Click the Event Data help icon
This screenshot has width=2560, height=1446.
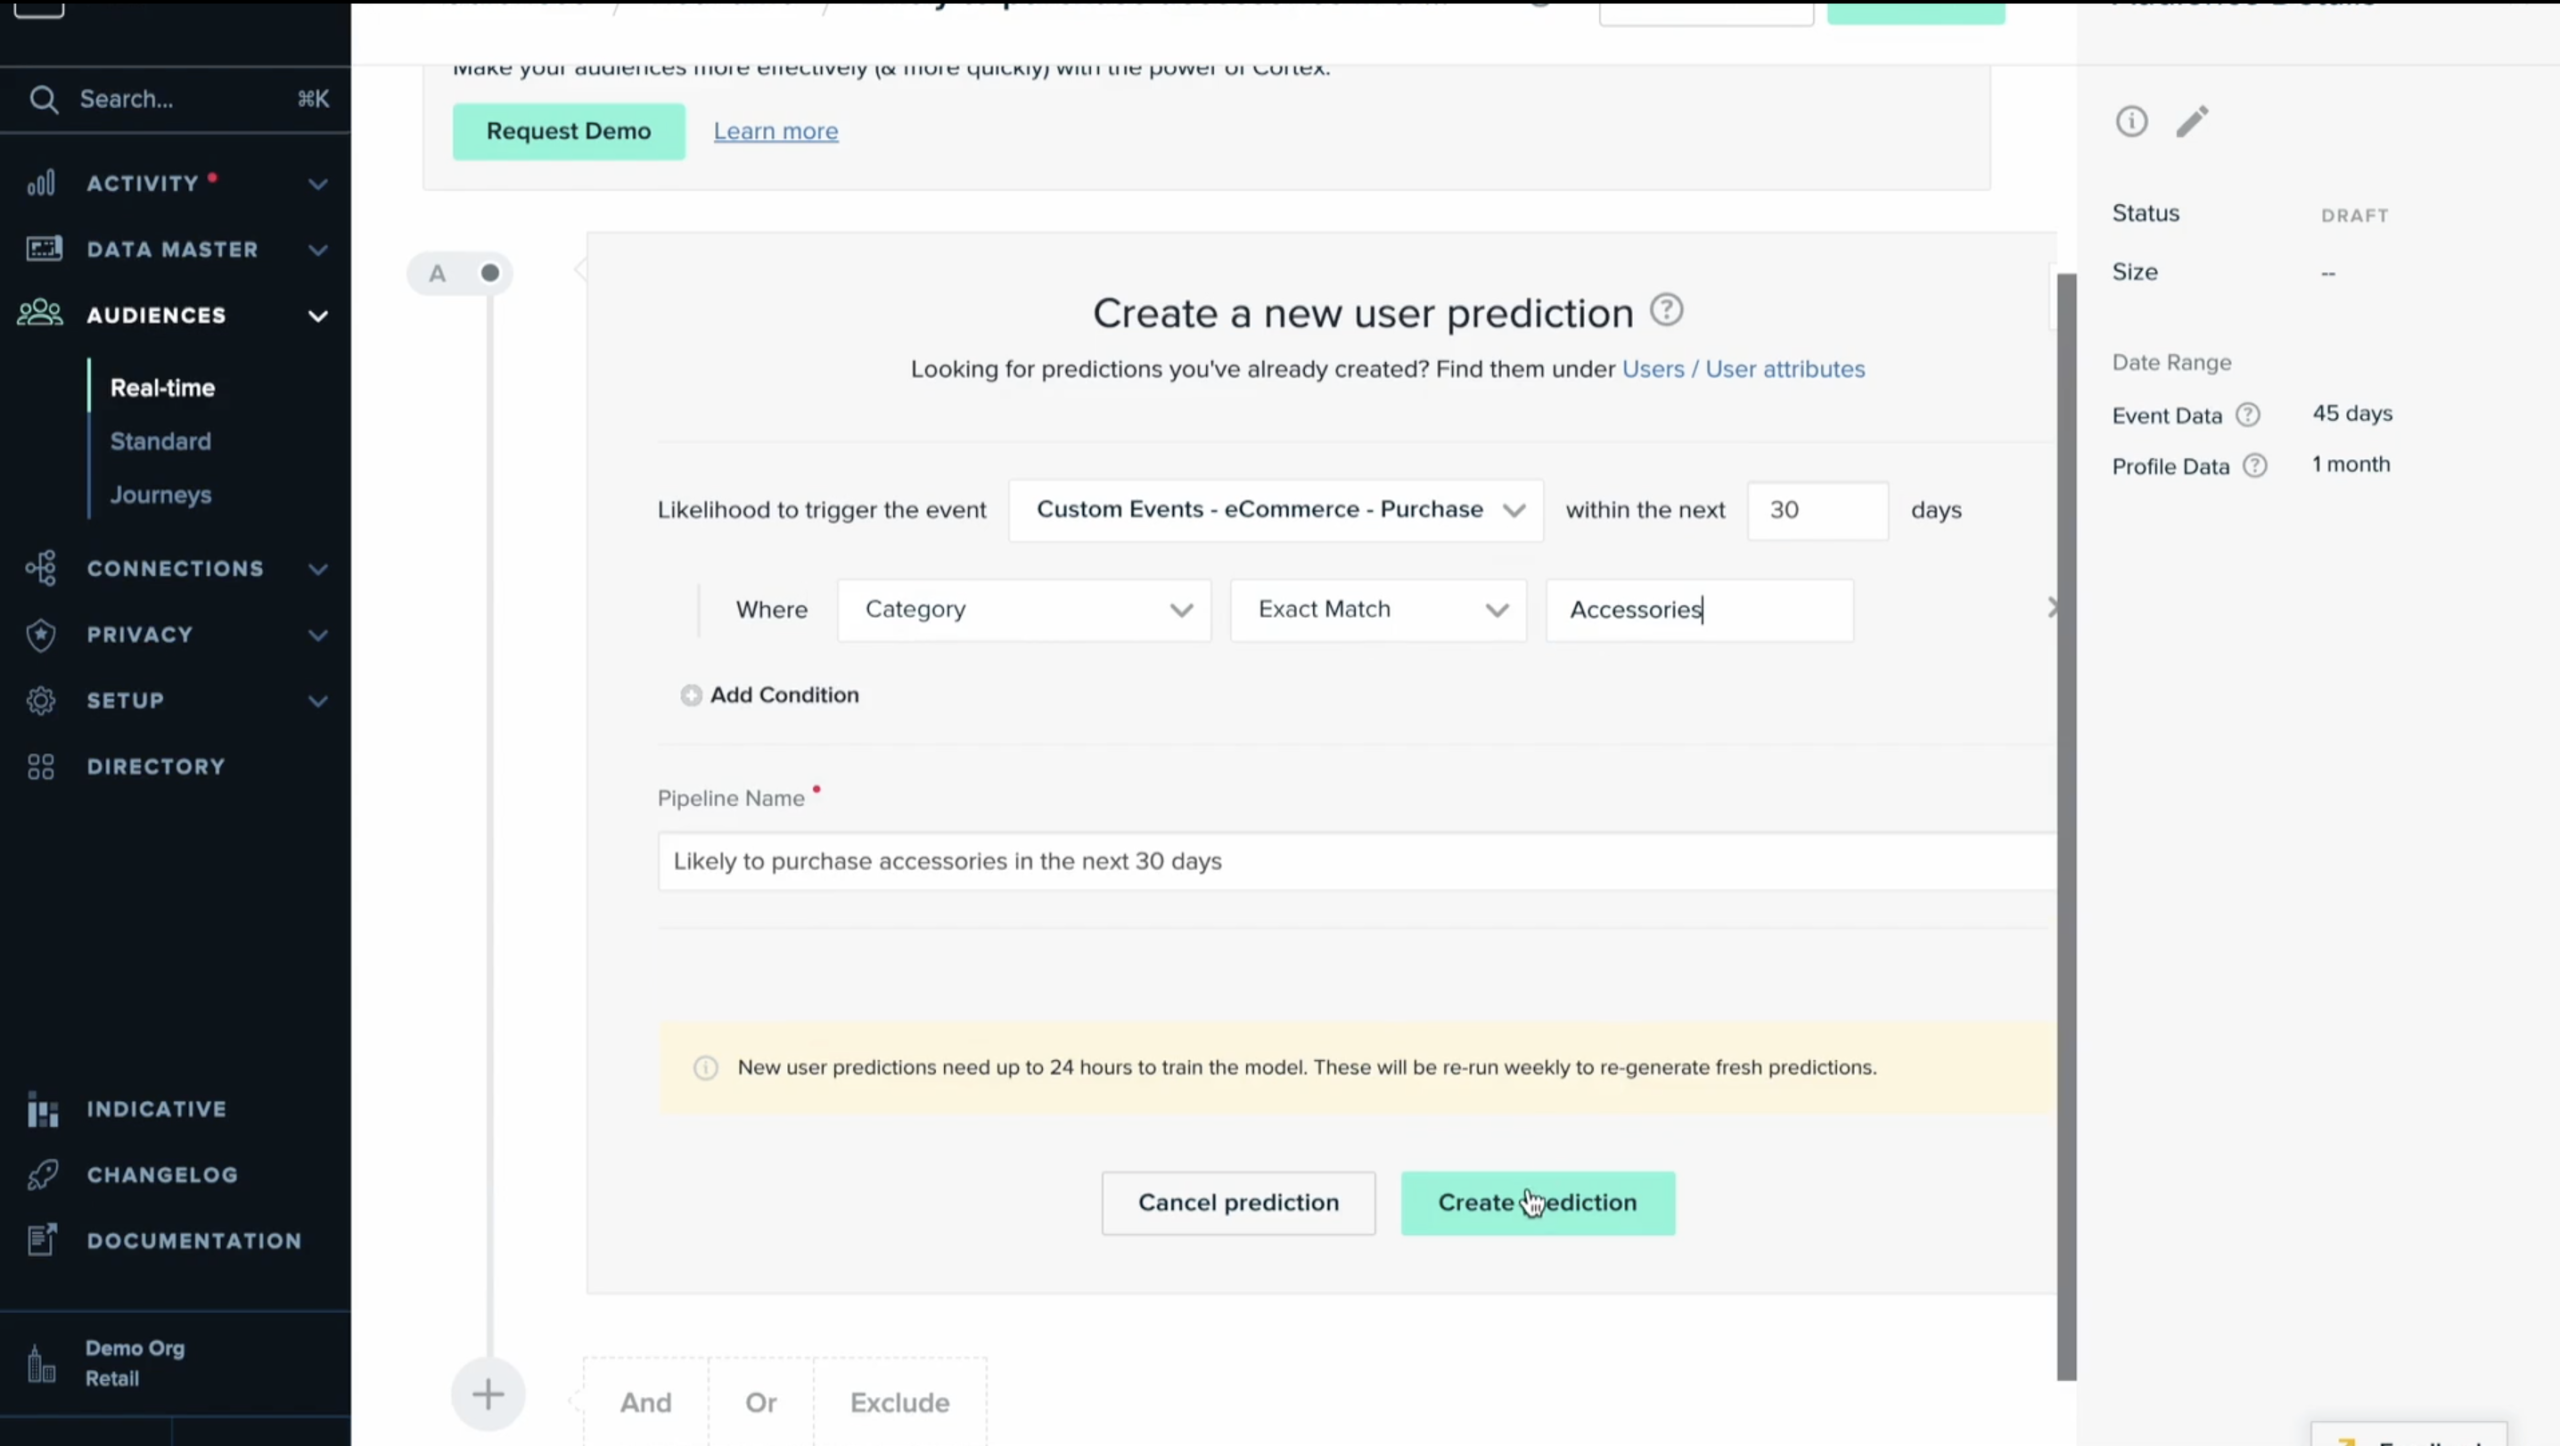(2248, 415)
